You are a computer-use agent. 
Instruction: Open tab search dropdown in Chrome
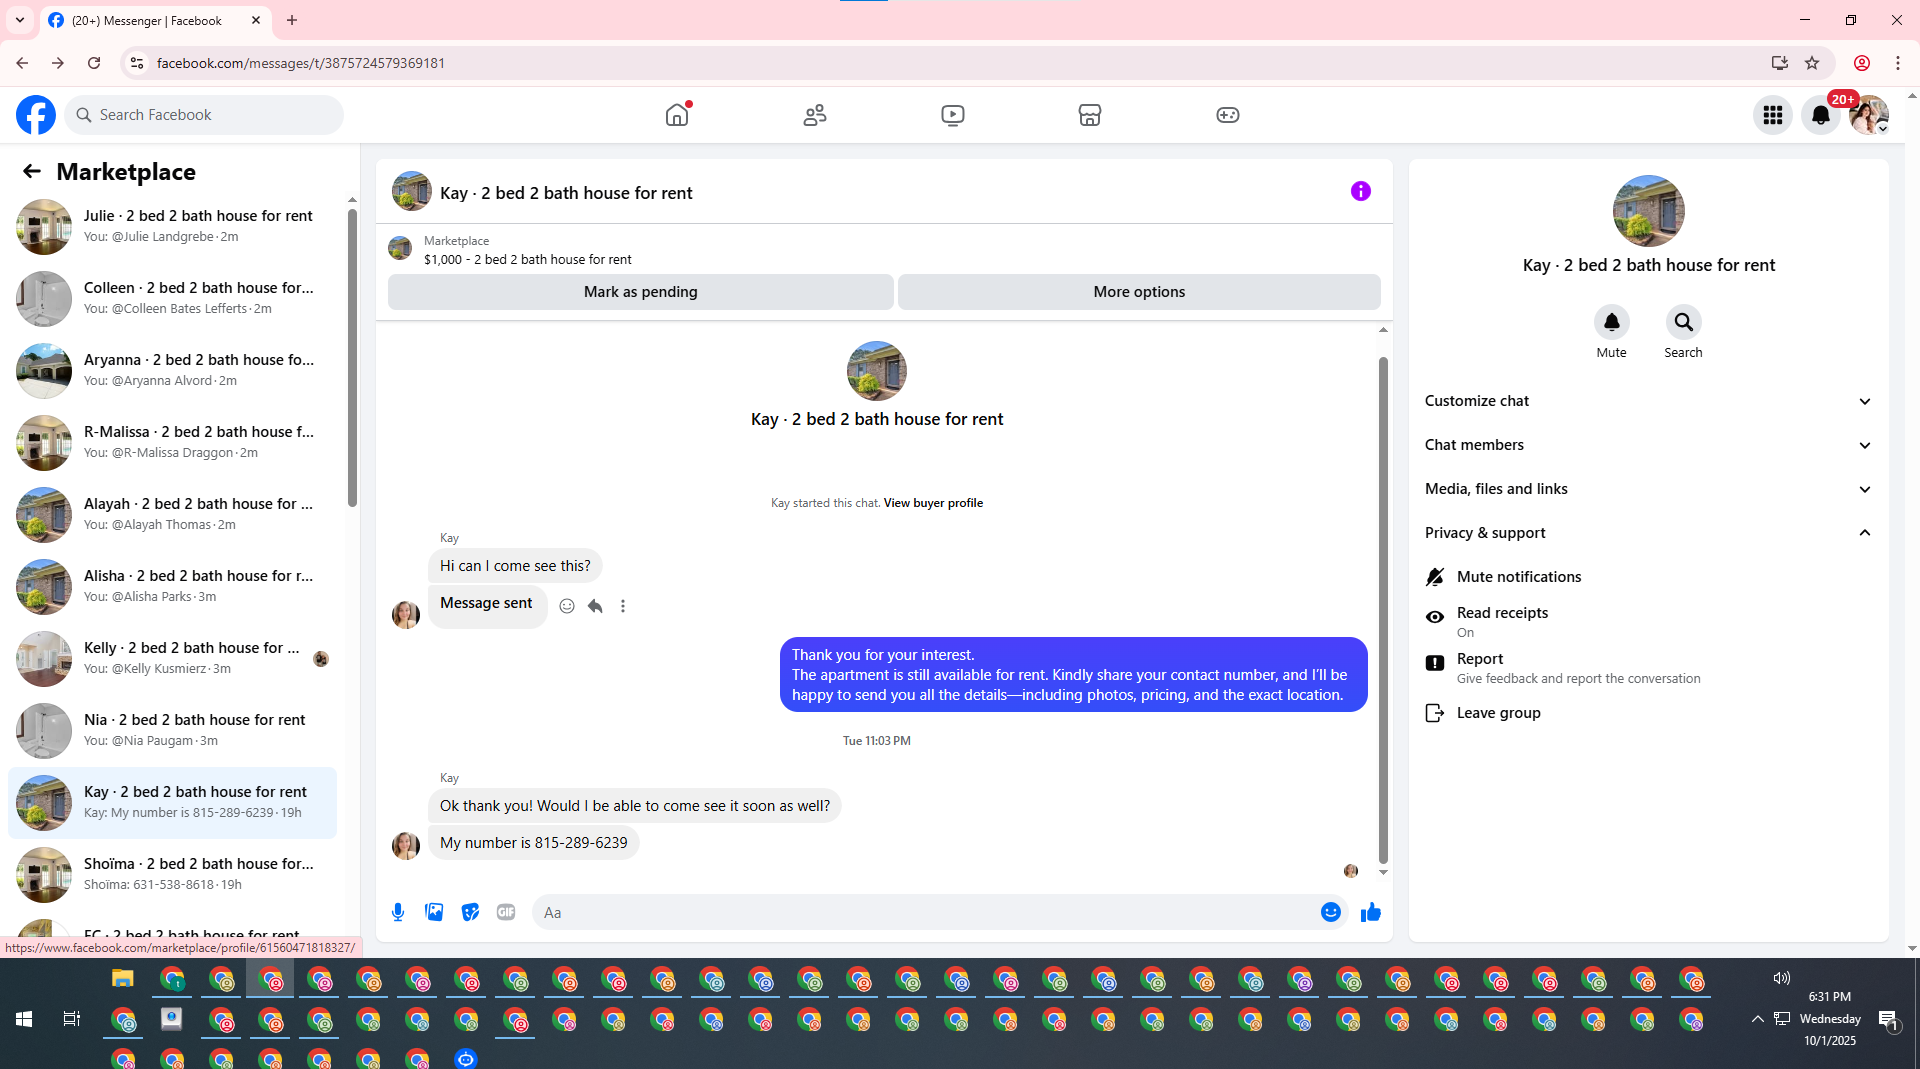tap(20, 20)
